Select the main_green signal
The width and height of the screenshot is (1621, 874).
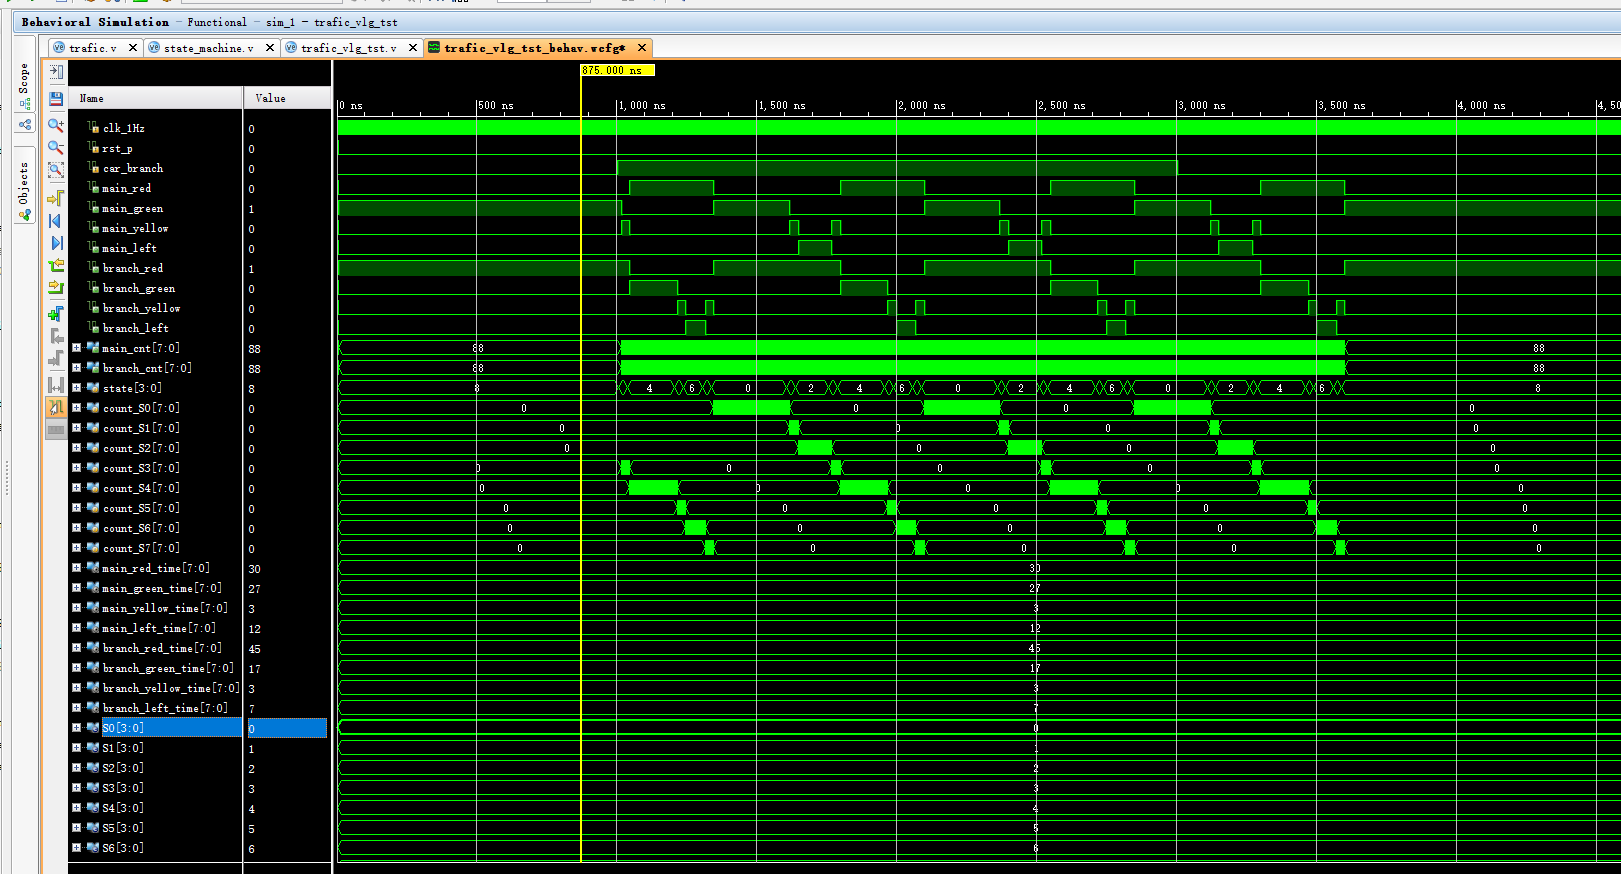pos(132,208)
